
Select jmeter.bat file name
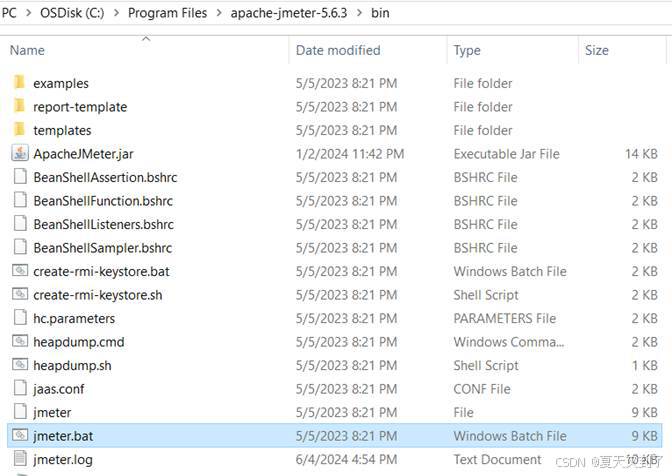coord(63,436)
